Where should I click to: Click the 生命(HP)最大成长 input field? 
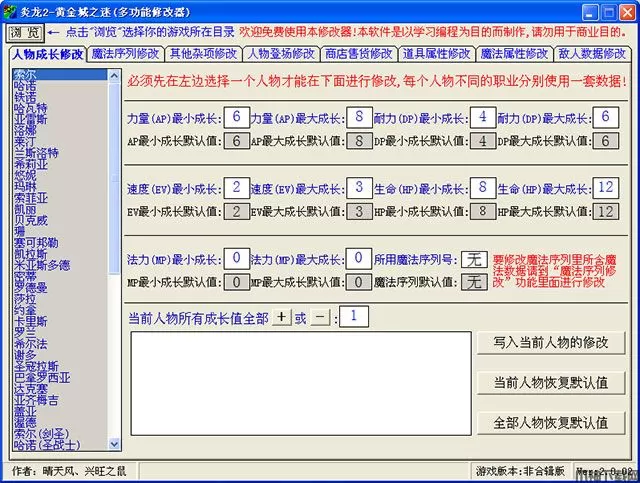coord(606,188)
